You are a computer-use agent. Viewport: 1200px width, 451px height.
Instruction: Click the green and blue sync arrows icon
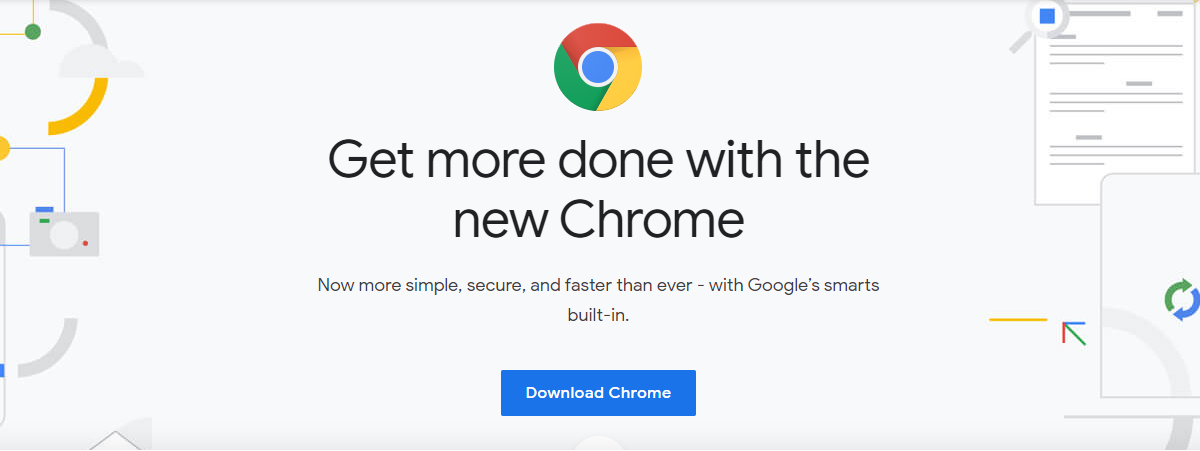pos(1182,301)
